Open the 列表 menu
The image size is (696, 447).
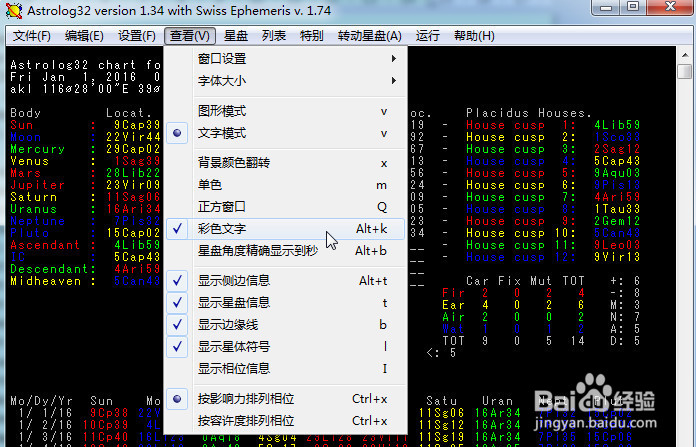[273, 36]
